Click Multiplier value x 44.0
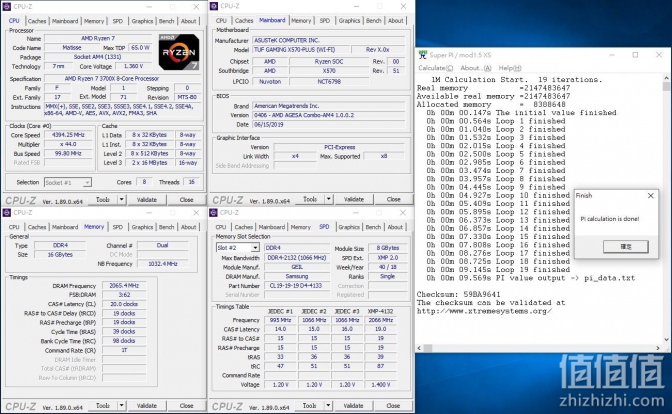The width and height of the screenshot is (672, 414). tap(68, 144)
